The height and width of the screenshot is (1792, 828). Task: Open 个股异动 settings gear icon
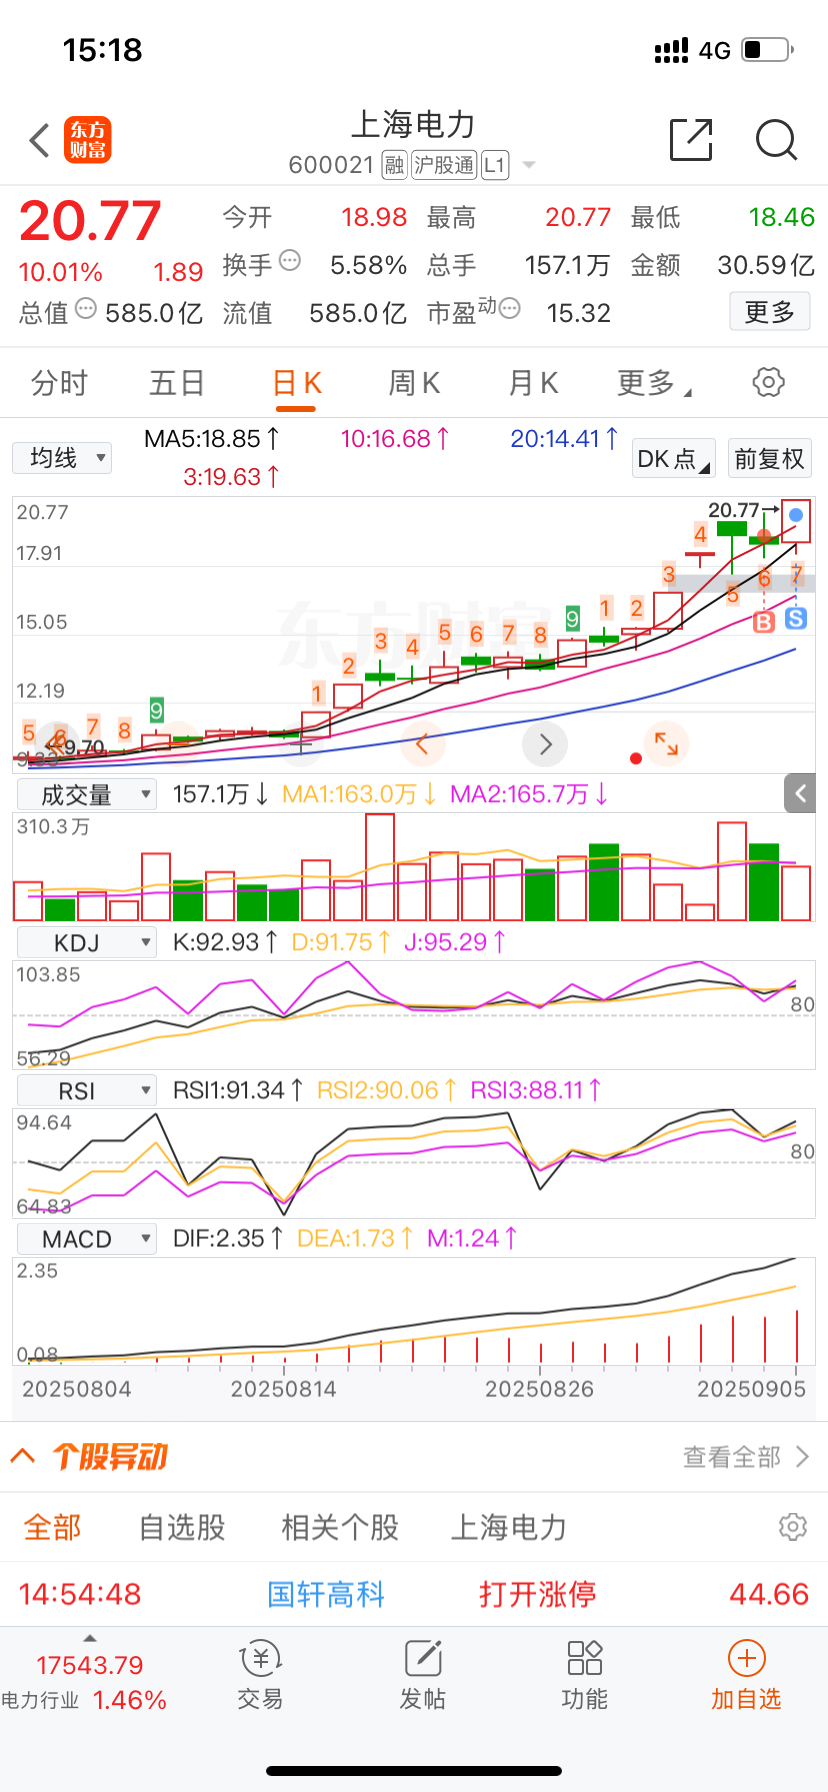click(x=792, y=1527)
